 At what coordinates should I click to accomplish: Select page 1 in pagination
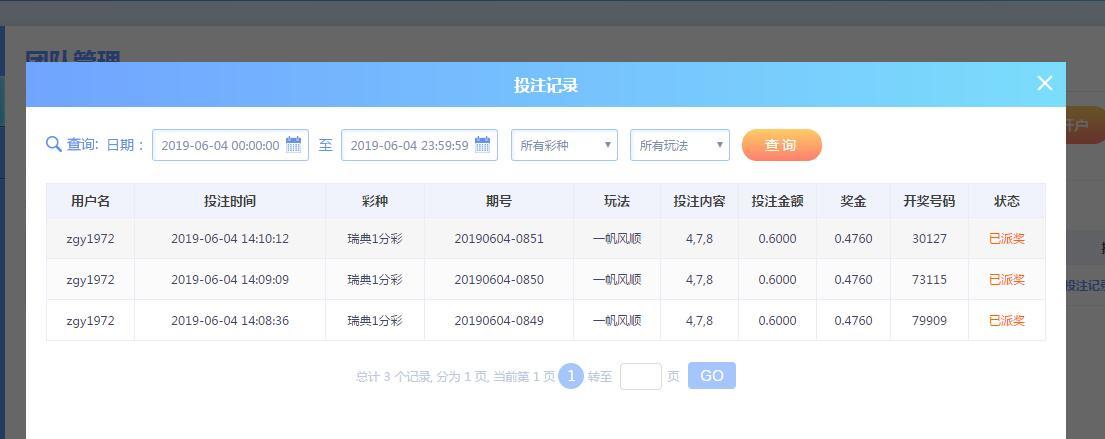pos(571,376)
